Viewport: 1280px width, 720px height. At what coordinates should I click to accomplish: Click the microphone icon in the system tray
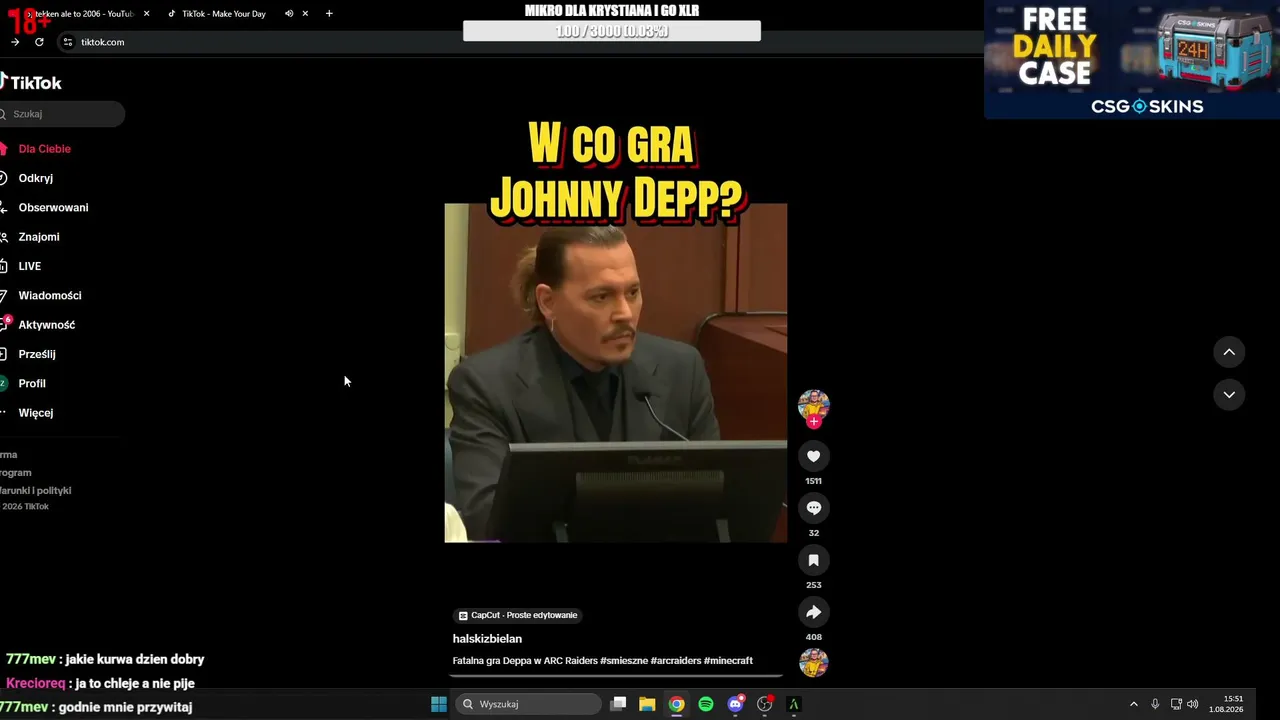coord(1155,704)
